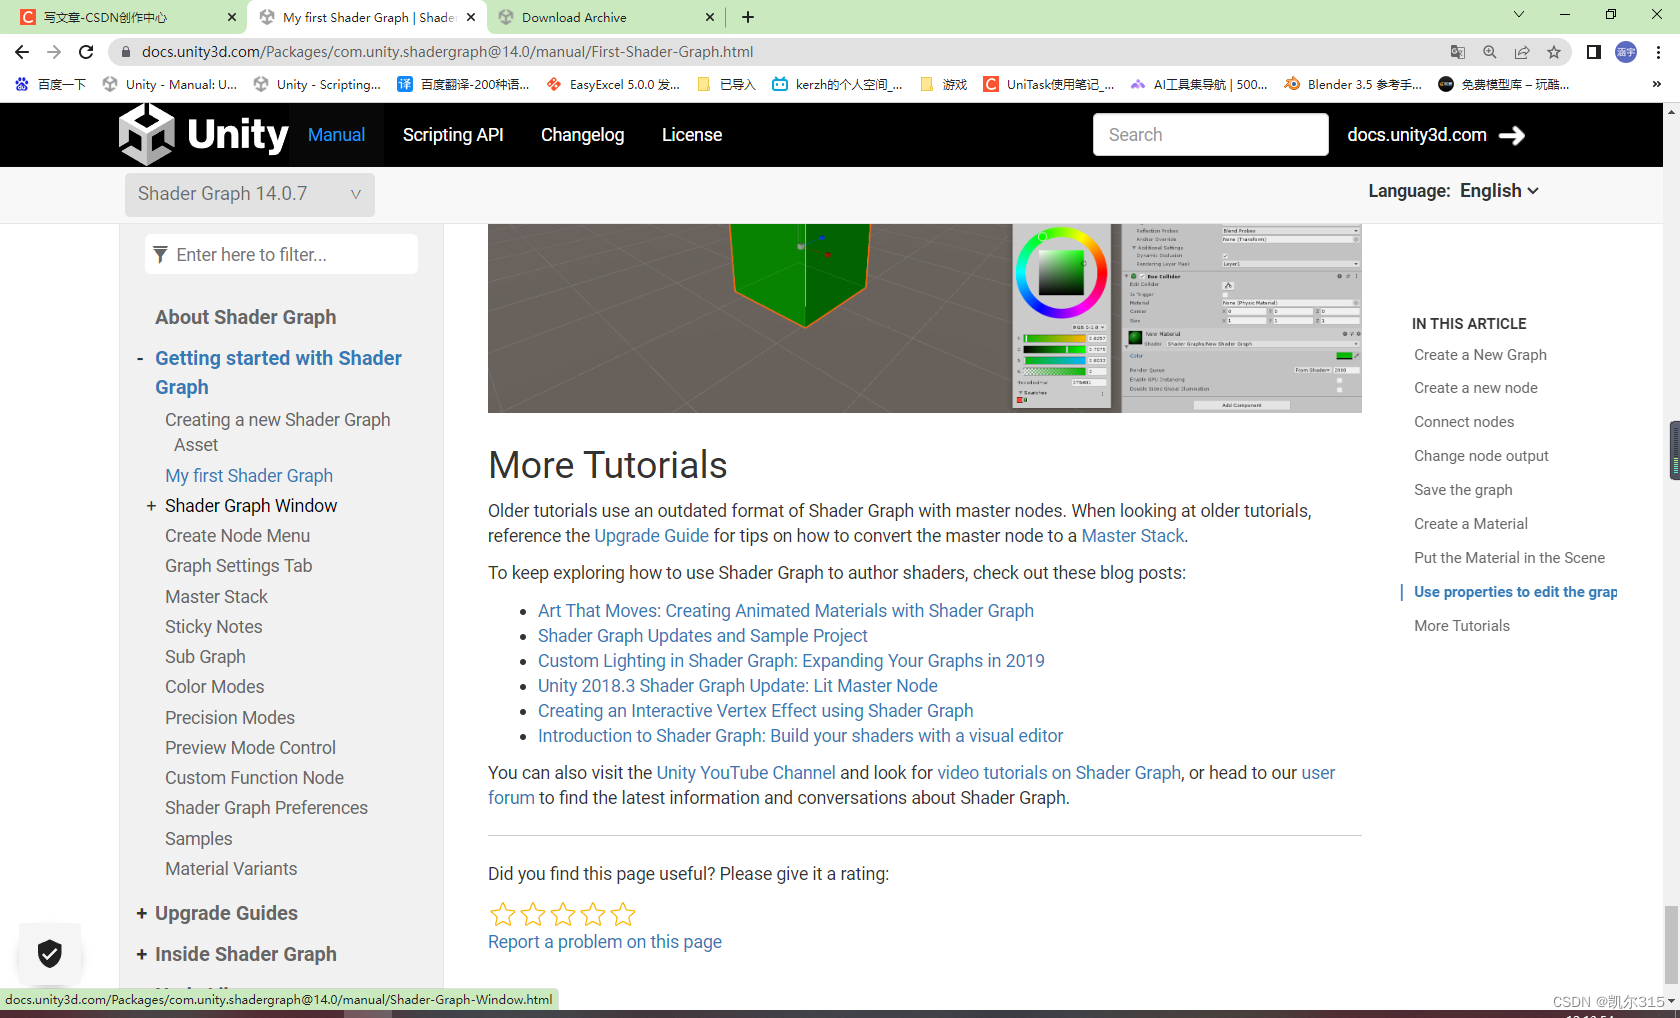Click the translate page icon in address bar
The height and width of the screenshot is (1018, 1680).
click(x=1458, y=52)
